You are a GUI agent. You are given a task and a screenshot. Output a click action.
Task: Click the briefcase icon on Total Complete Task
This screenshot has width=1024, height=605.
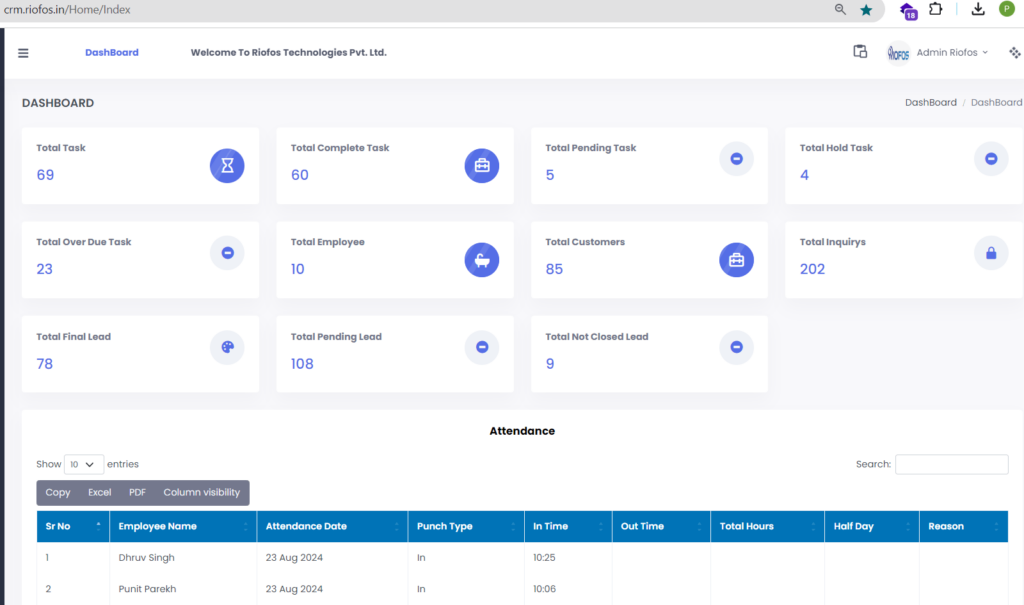click(x=482, y=165)
